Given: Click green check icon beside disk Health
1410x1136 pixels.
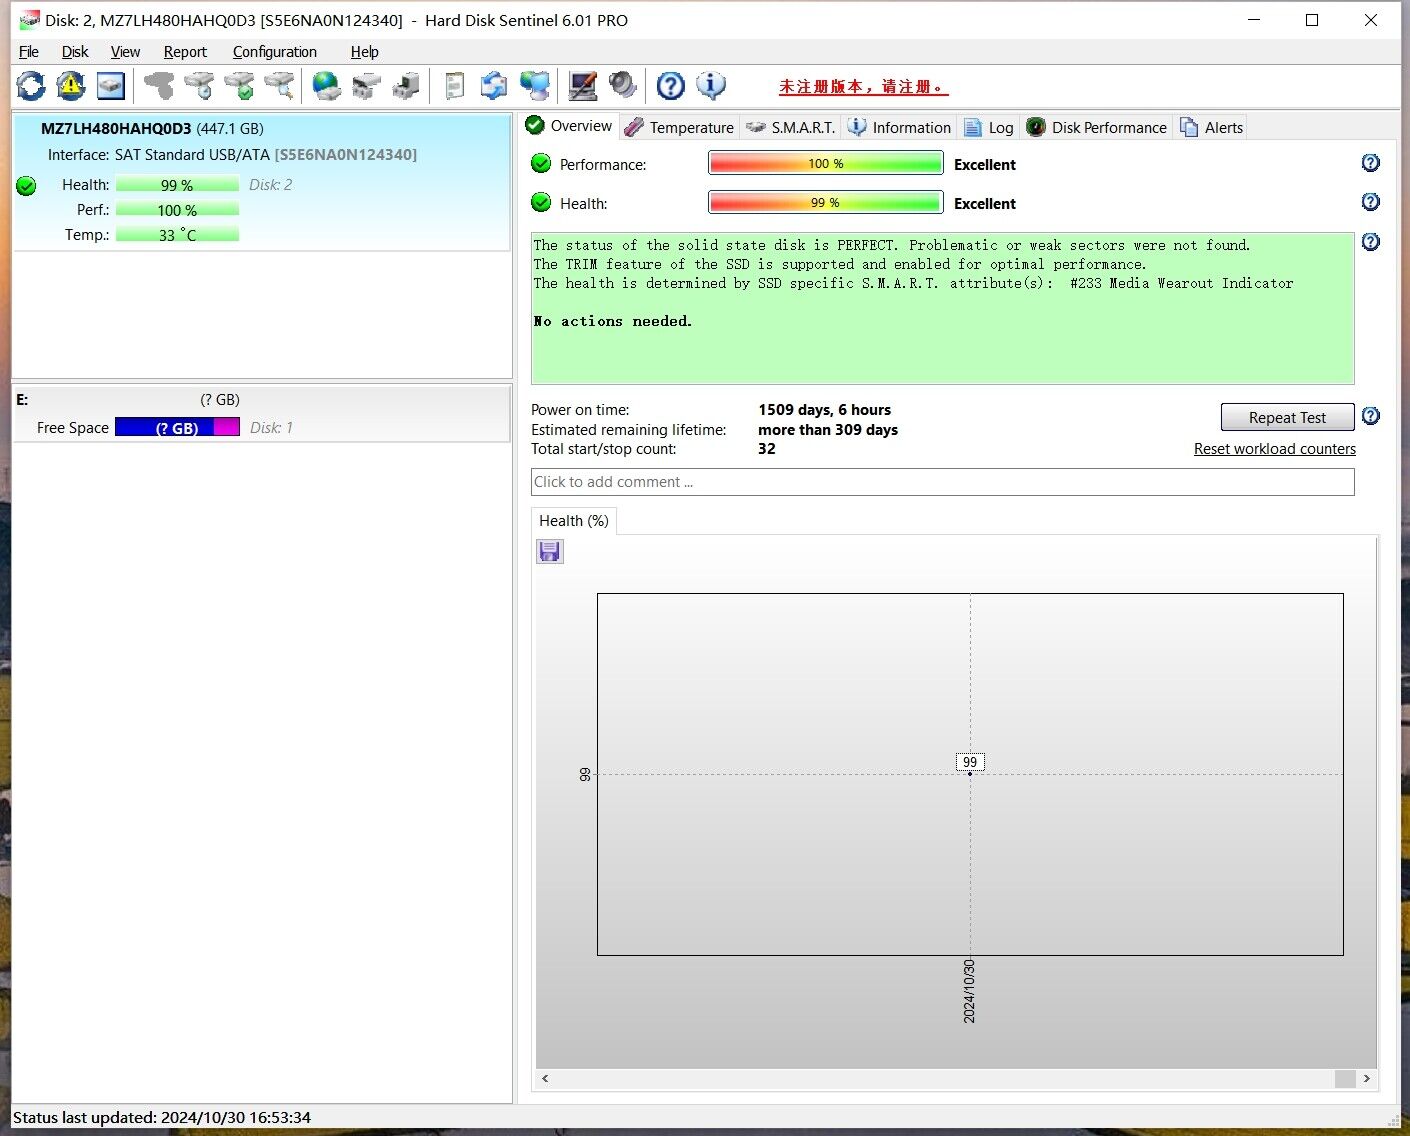Looking at the screenshot, I should click(x=27, y=186).
